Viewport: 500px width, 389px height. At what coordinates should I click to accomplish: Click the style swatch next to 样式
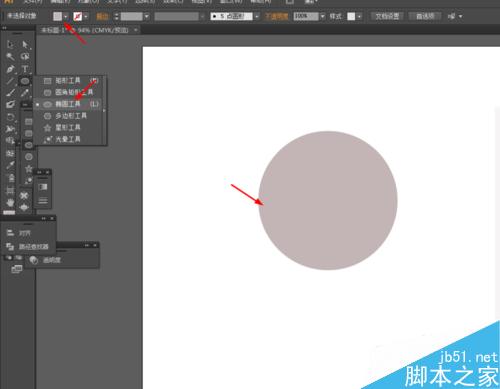tap(351, 16)
